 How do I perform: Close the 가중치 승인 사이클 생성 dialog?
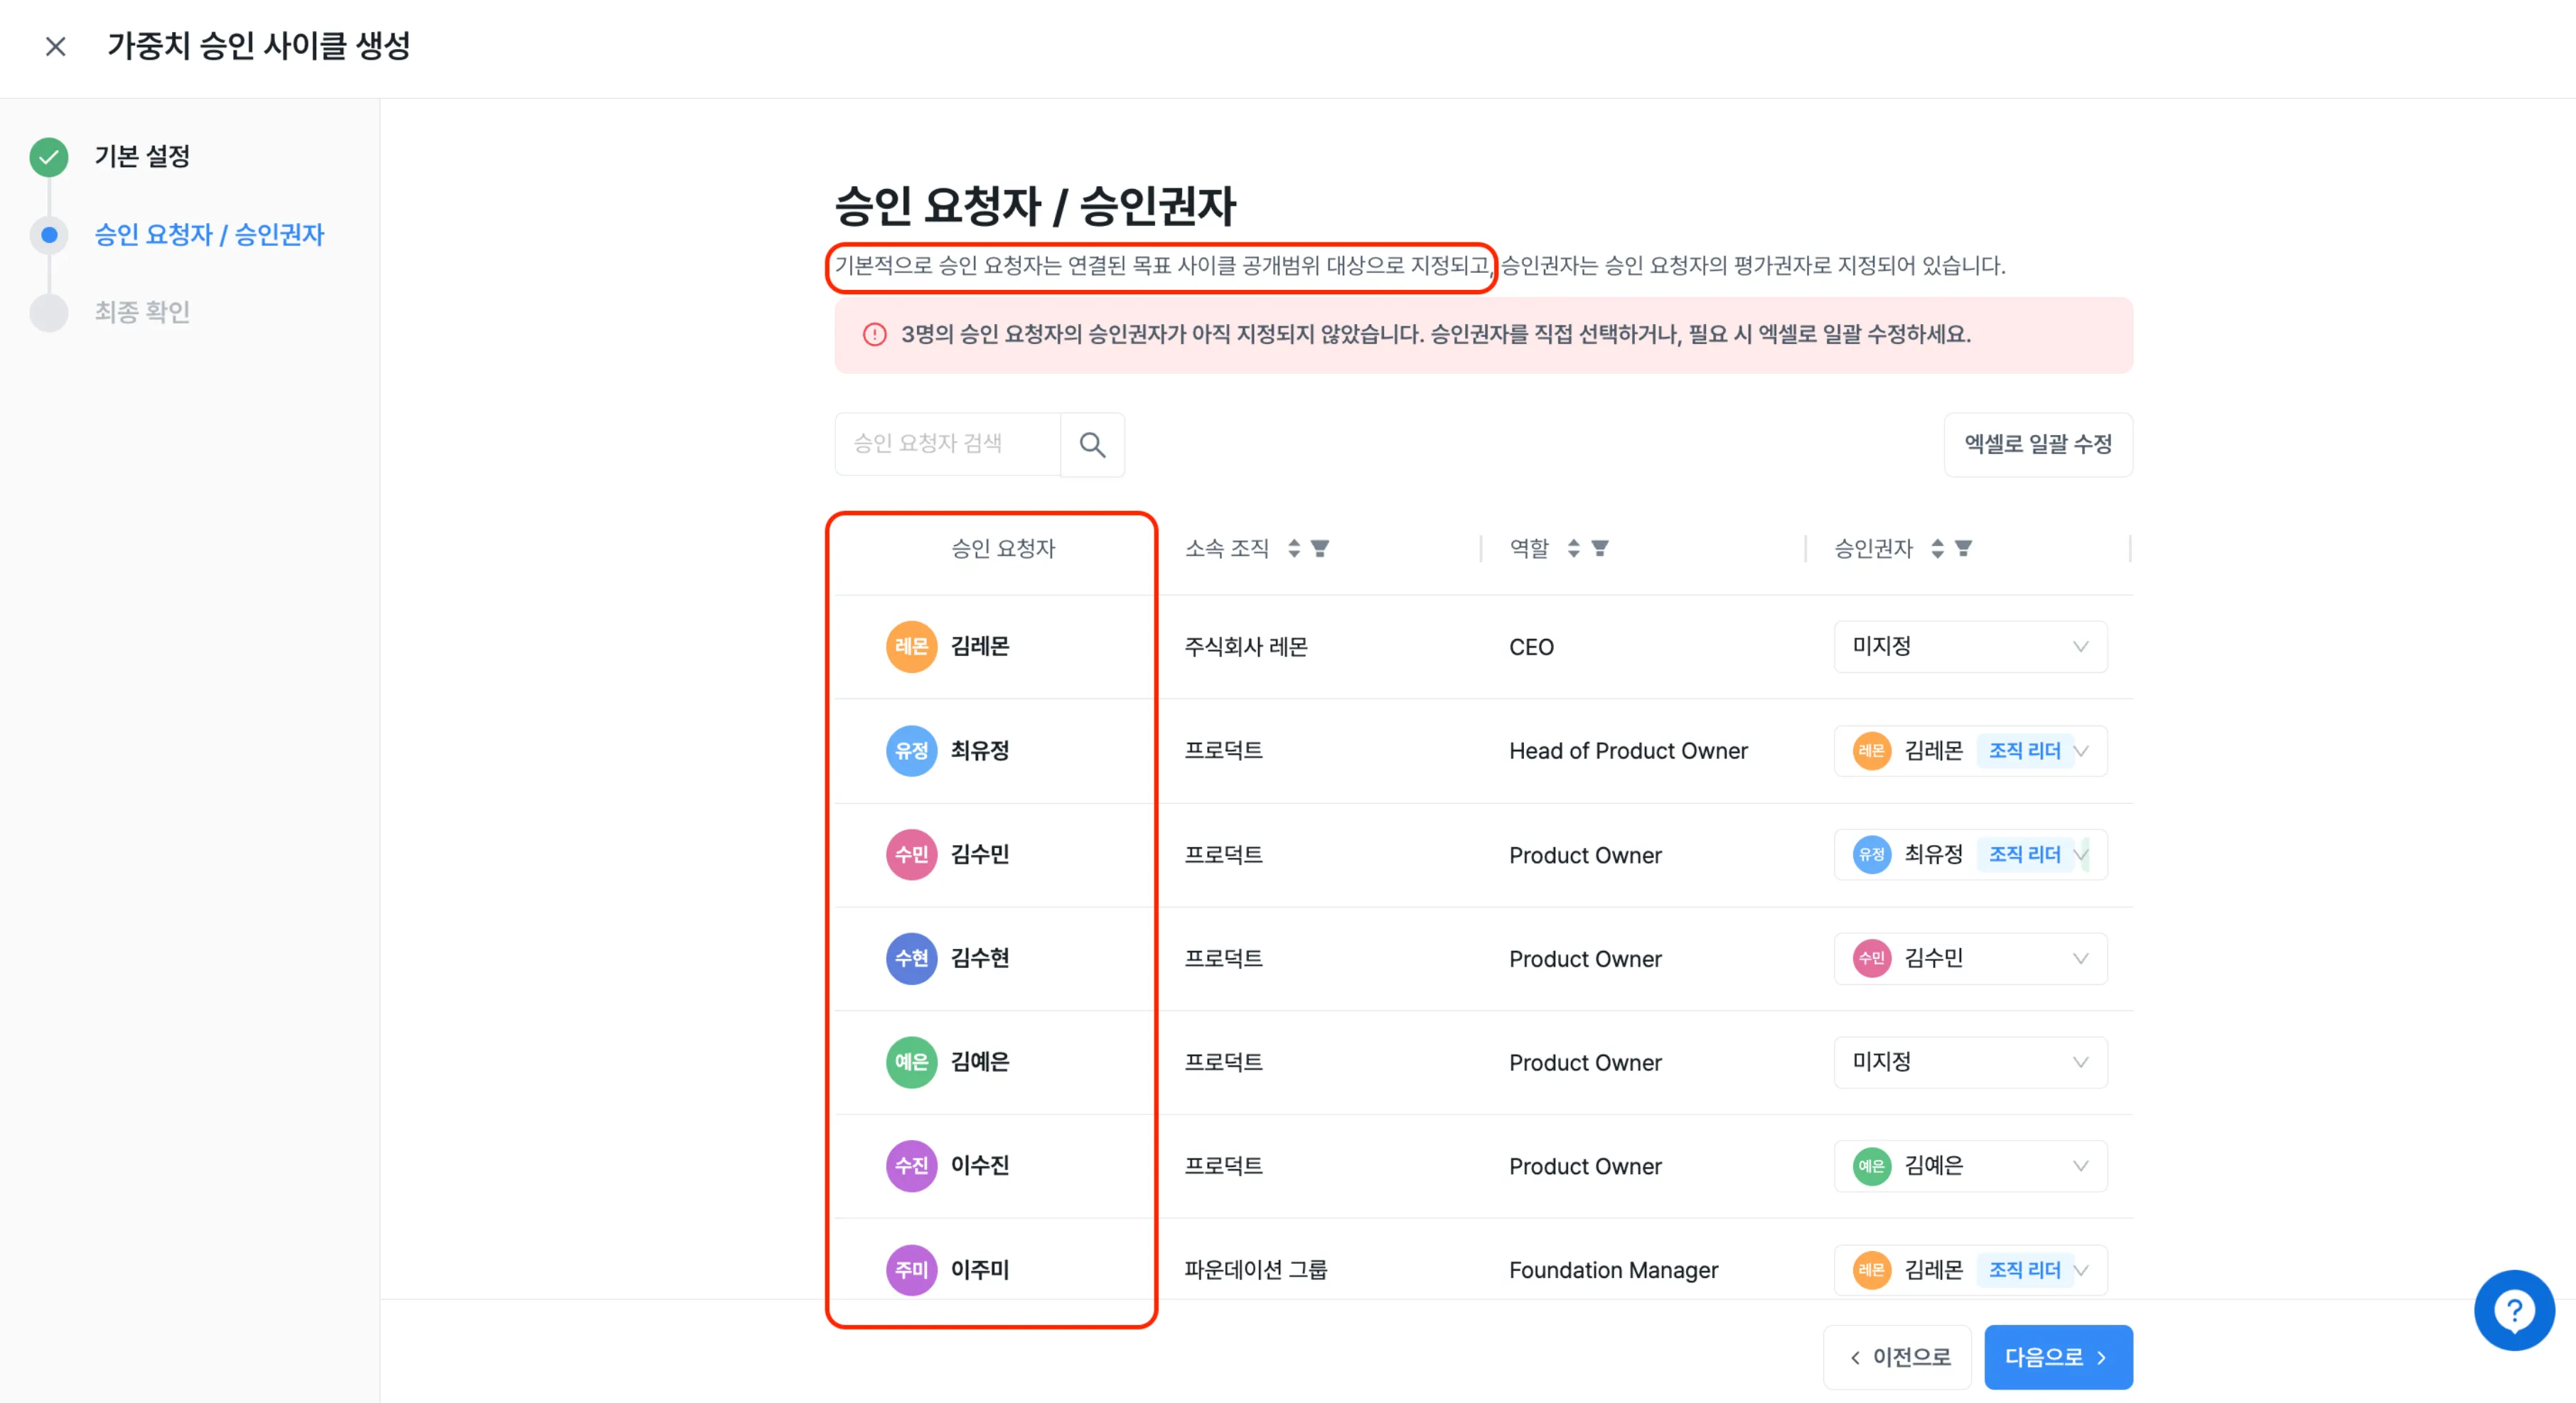pyautogui.click(x=56, y=46)
